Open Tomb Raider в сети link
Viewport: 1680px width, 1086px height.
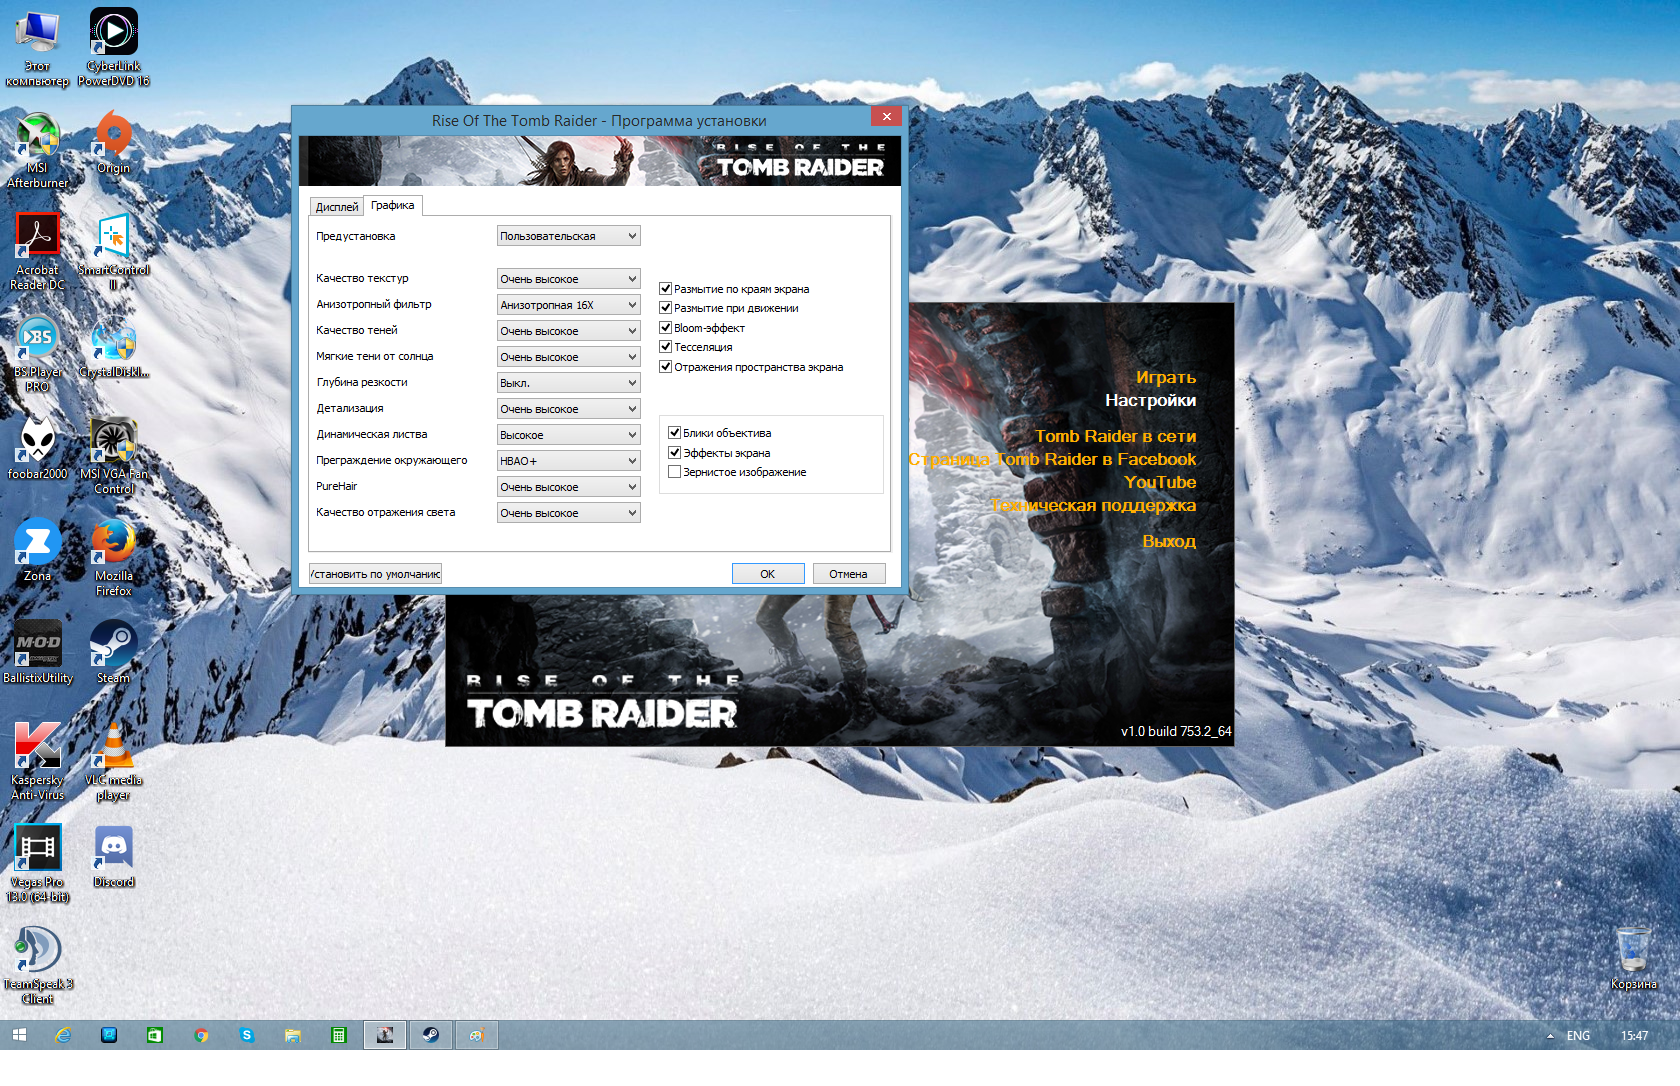click(1115, 436)
